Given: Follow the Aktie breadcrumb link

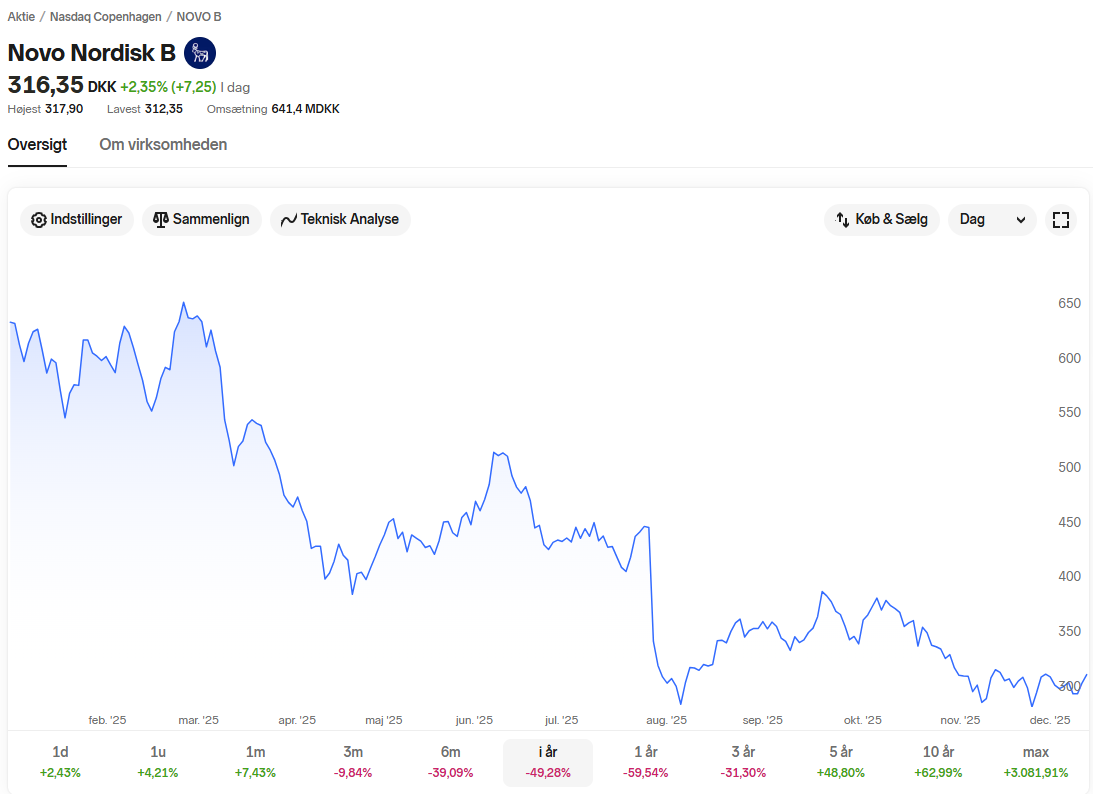Looking at the screenshot, I should 21,17.
